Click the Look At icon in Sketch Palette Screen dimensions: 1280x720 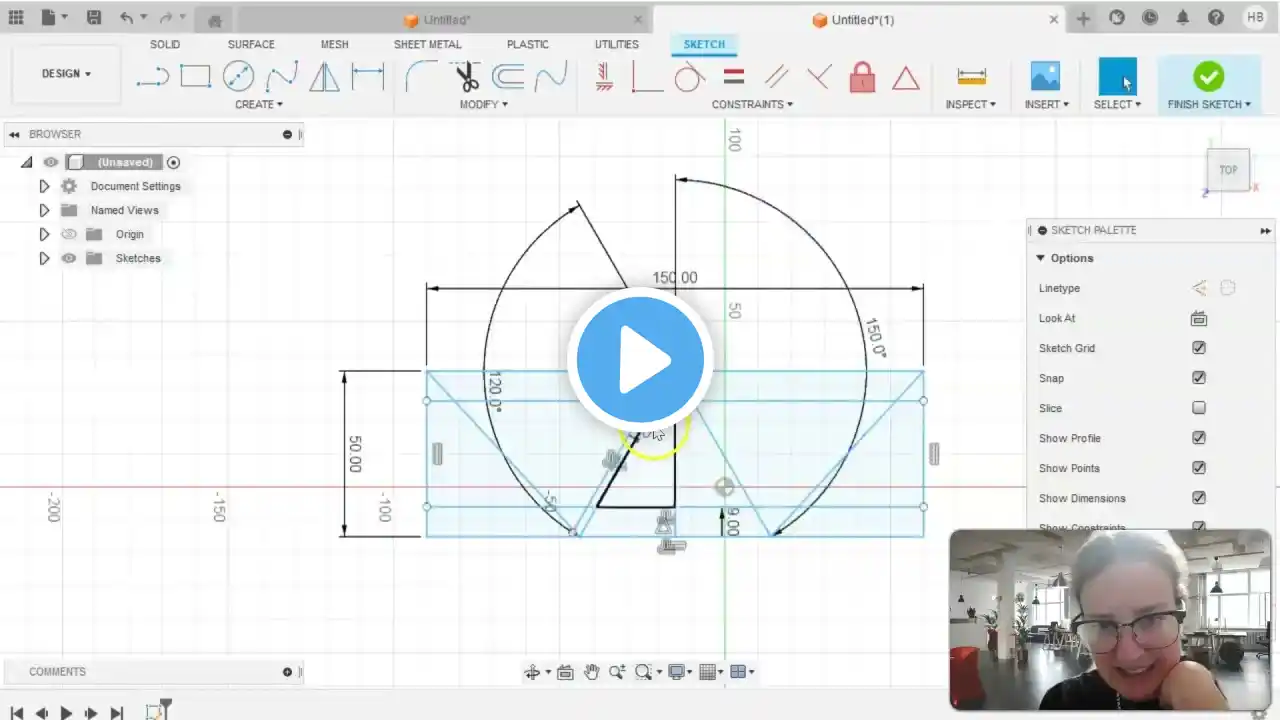[1199, 318]
